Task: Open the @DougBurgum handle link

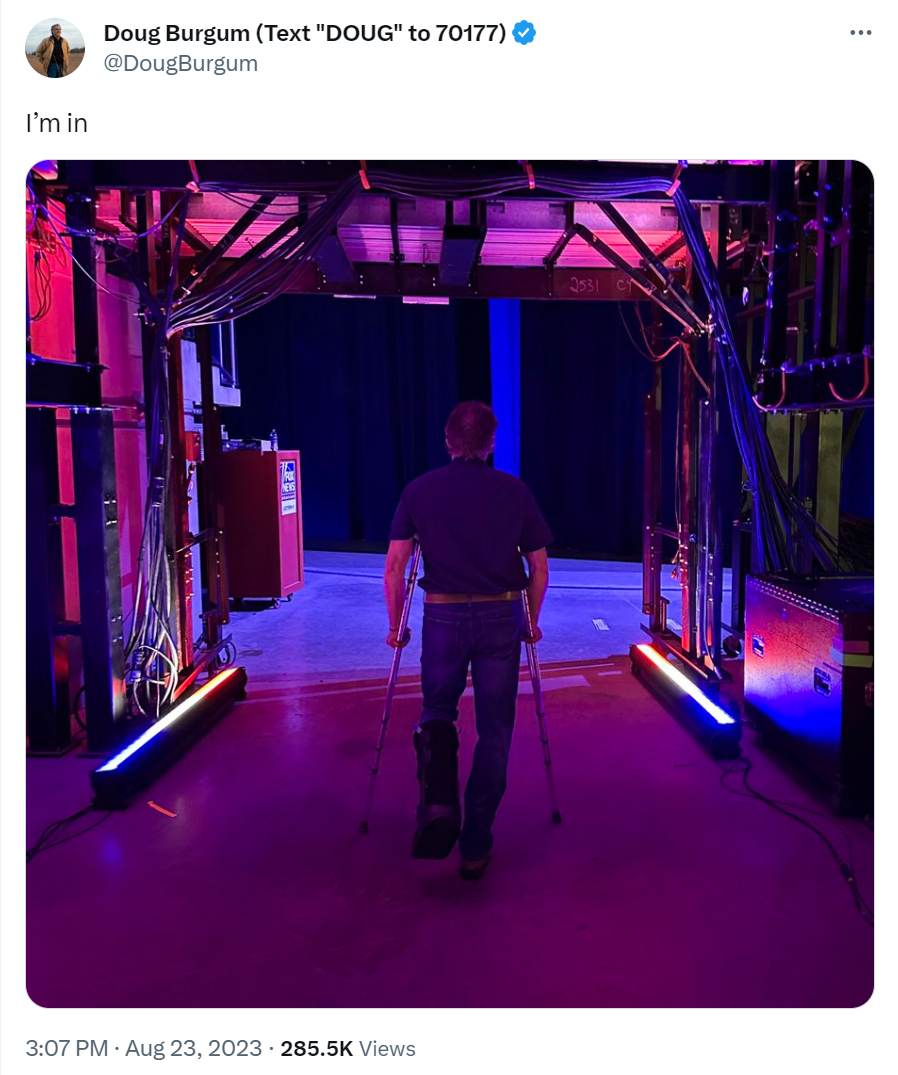Action: coord(181,63)
